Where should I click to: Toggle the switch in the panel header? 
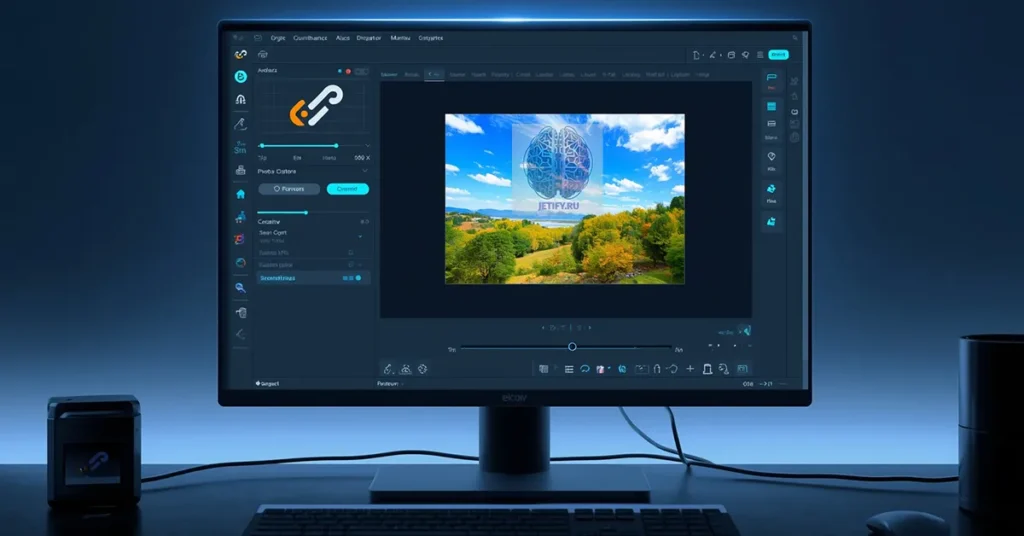point(361,71)
